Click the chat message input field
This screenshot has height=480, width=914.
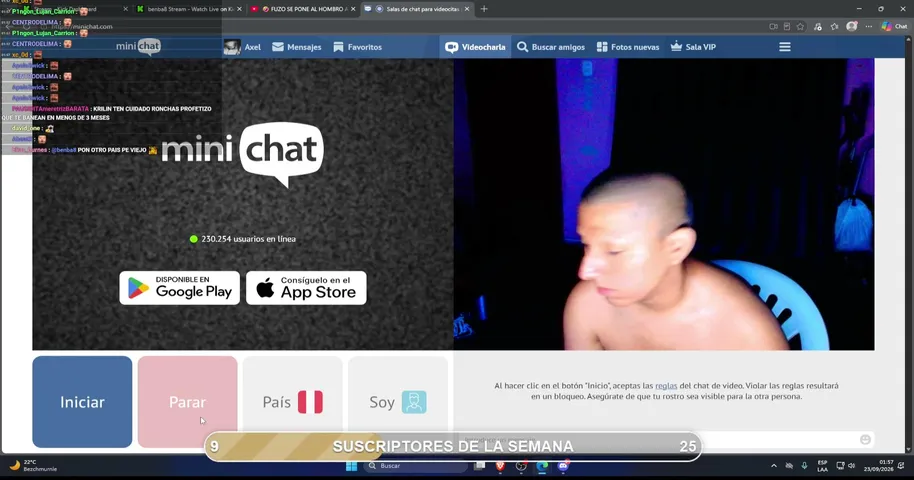659,439
